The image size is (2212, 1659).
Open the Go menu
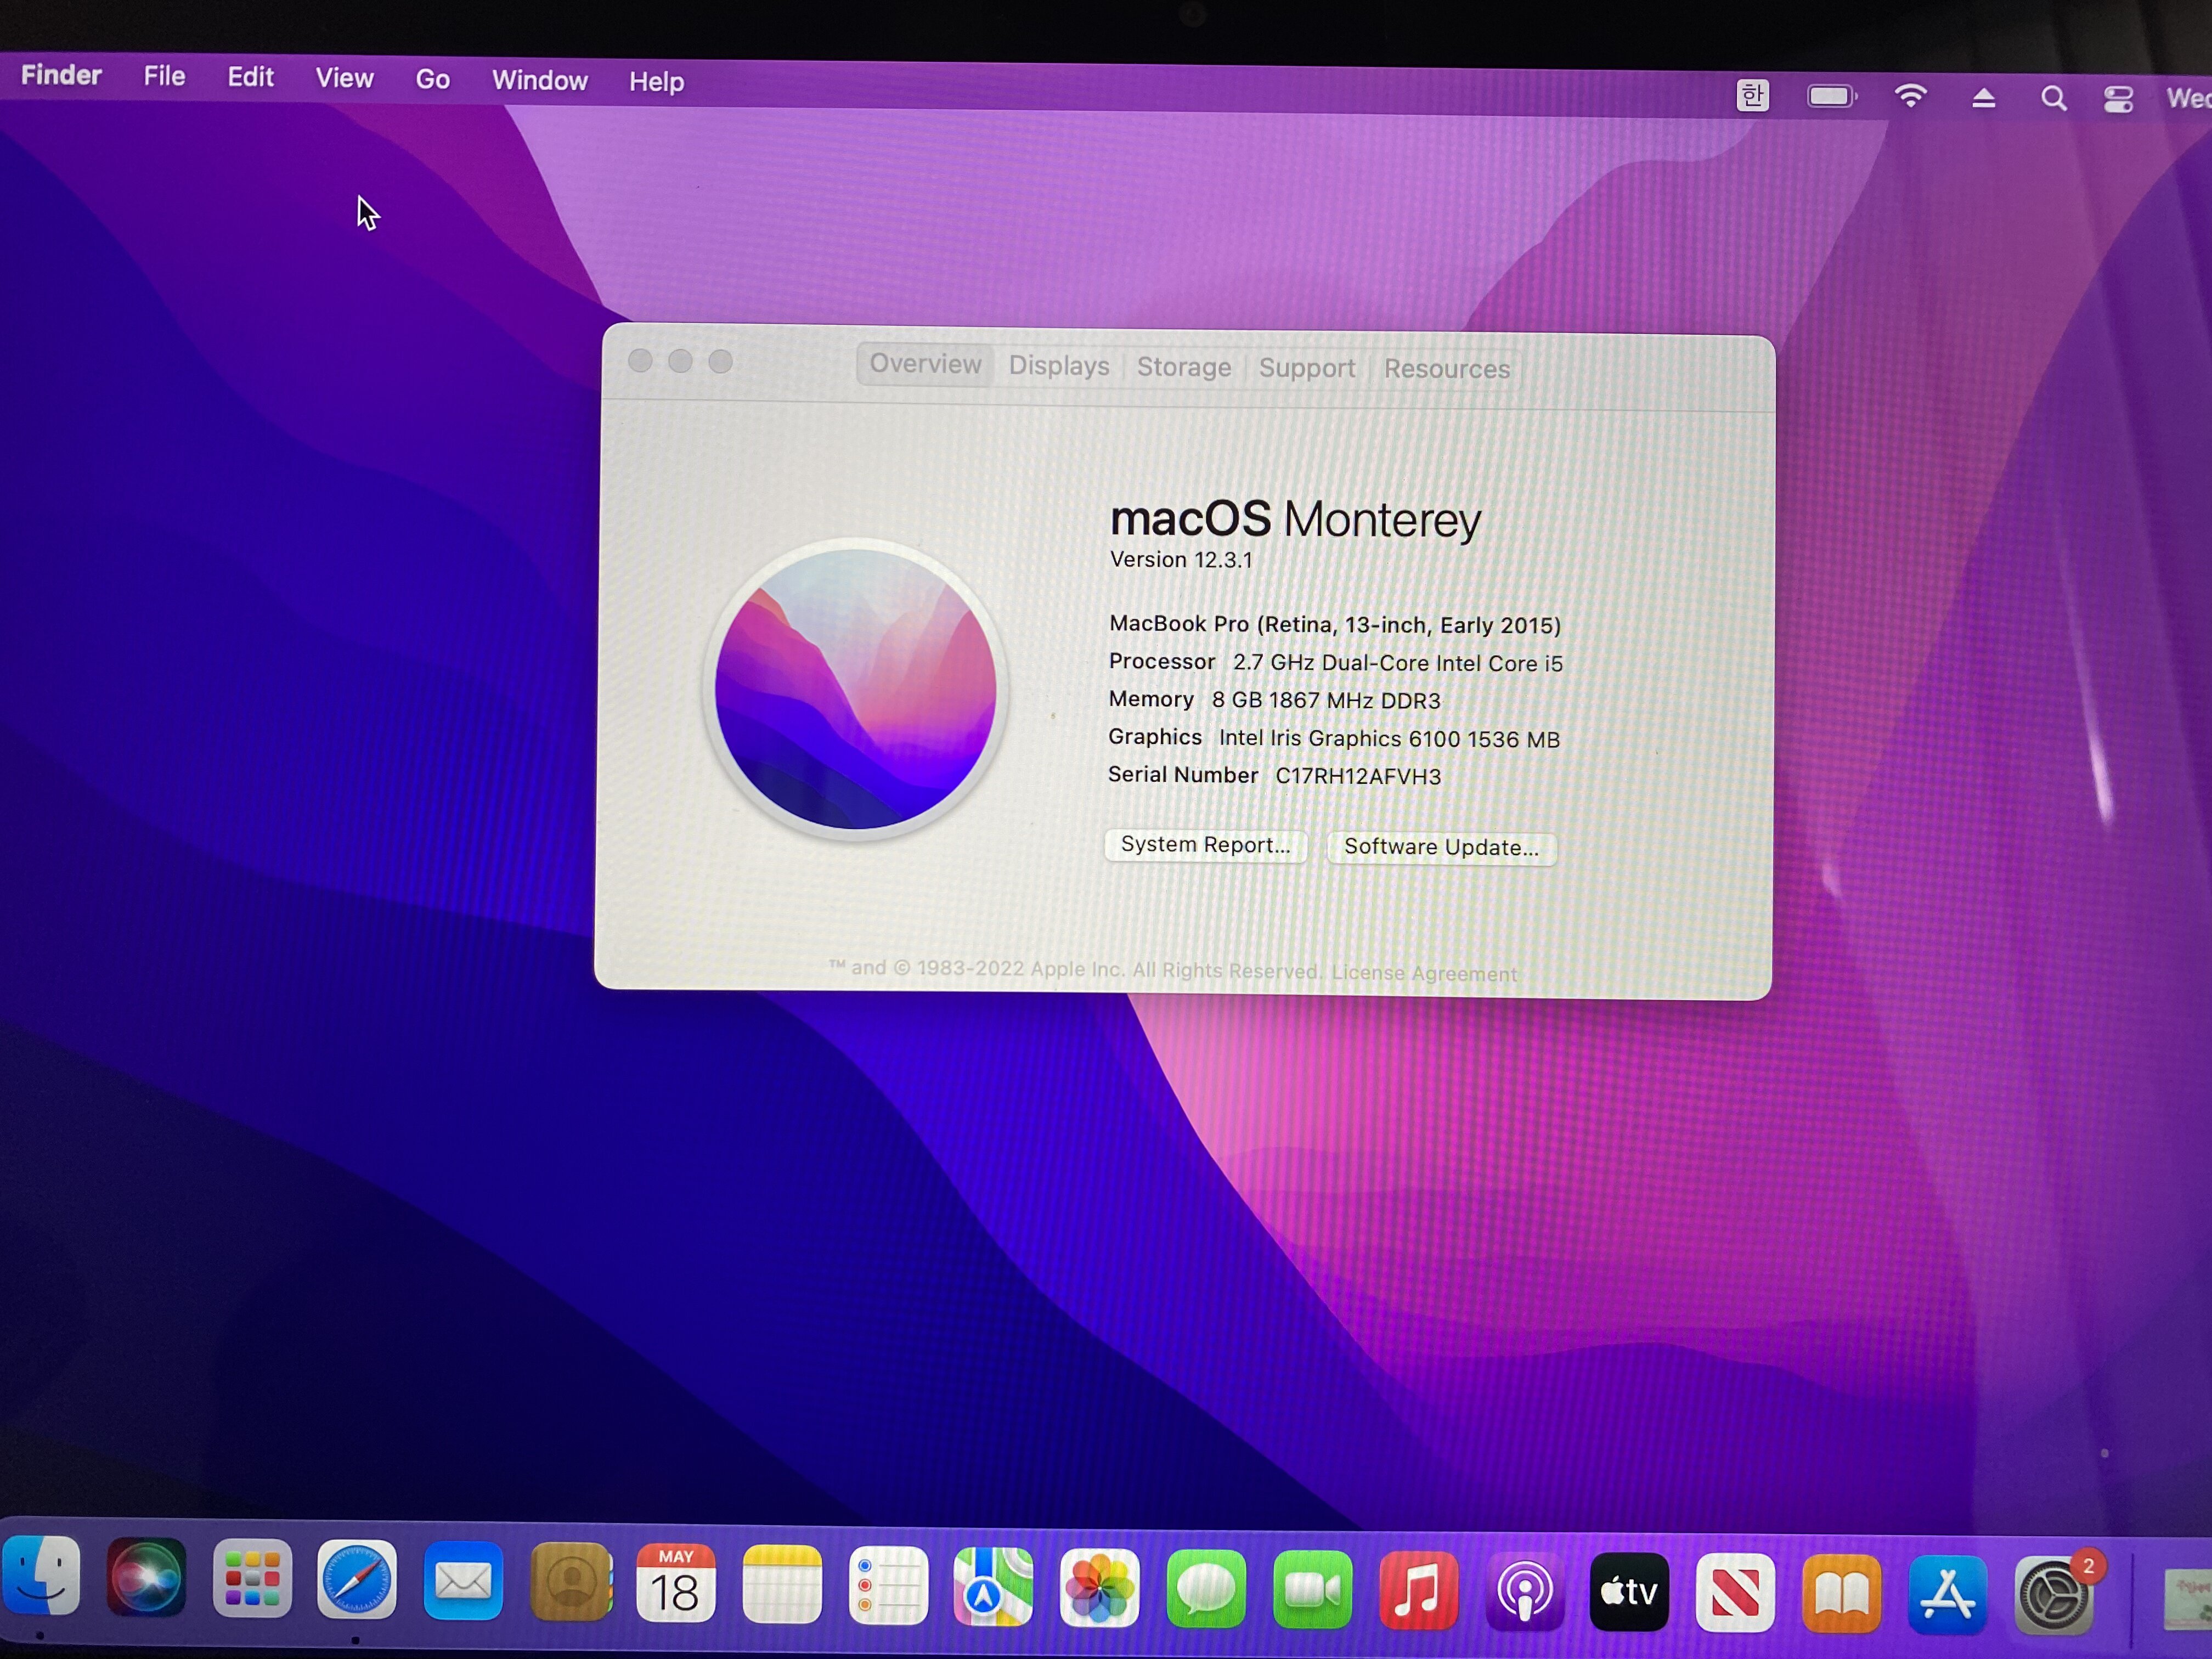432,79
